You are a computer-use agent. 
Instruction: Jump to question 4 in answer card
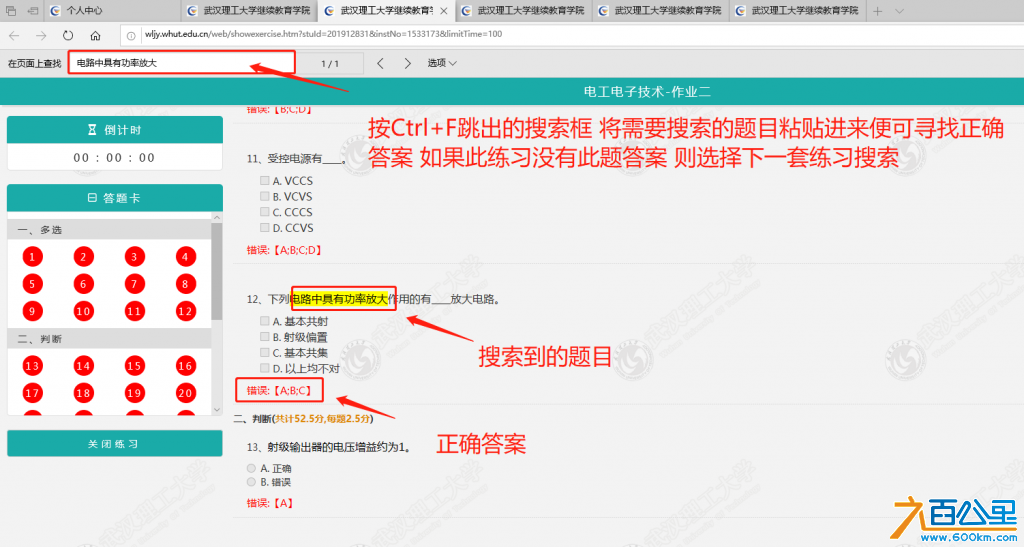click(x=185, y=257)
